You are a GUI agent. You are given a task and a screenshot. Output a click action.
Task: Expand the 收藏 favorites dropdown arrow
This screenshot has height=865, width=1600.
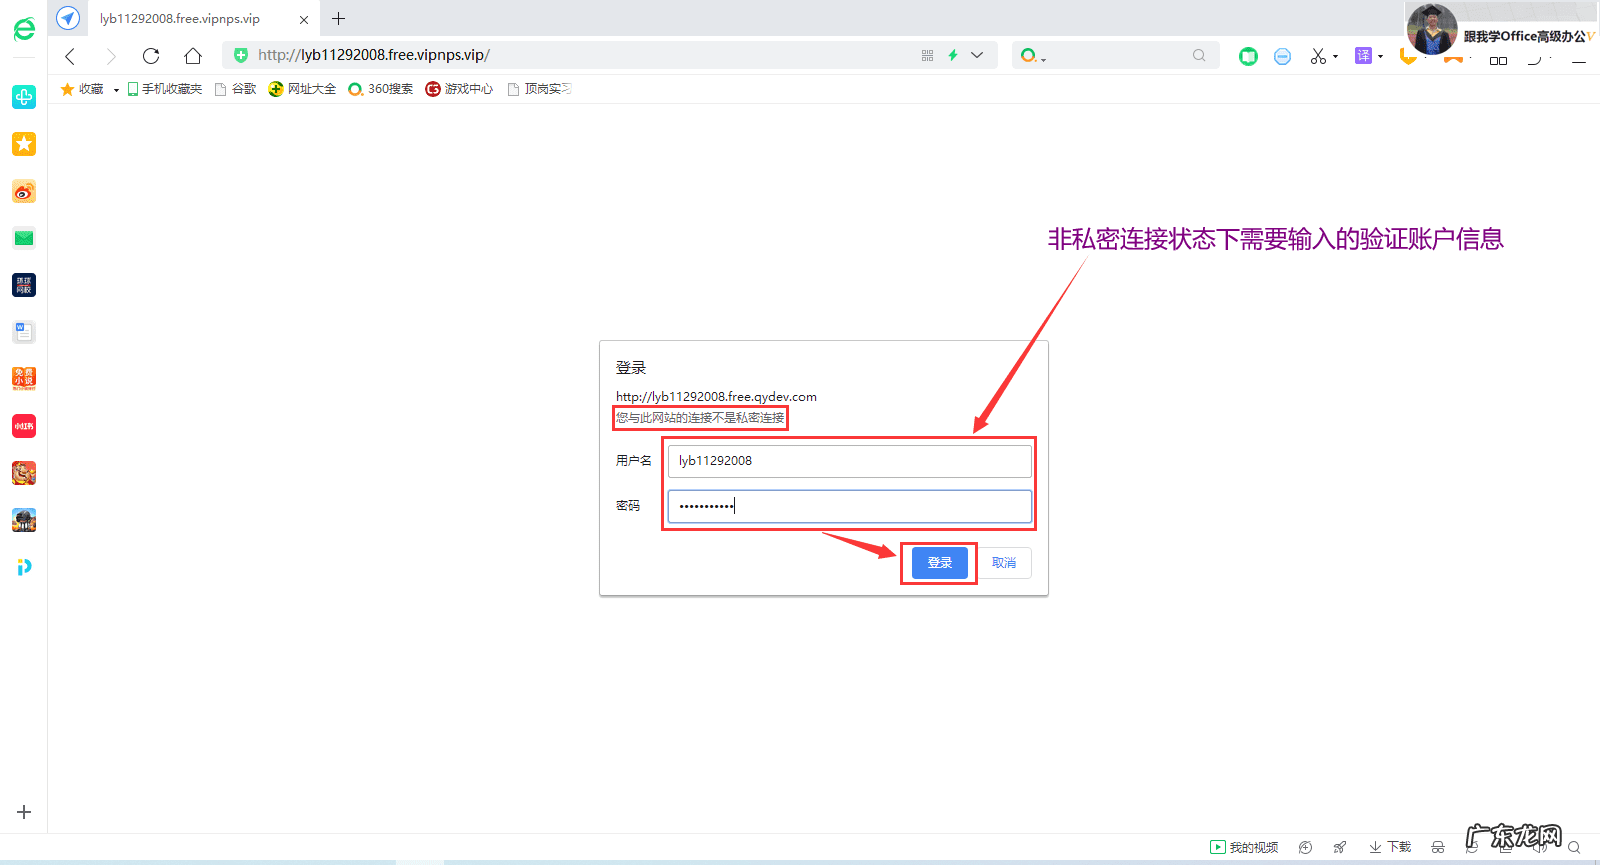coord(116,90)
